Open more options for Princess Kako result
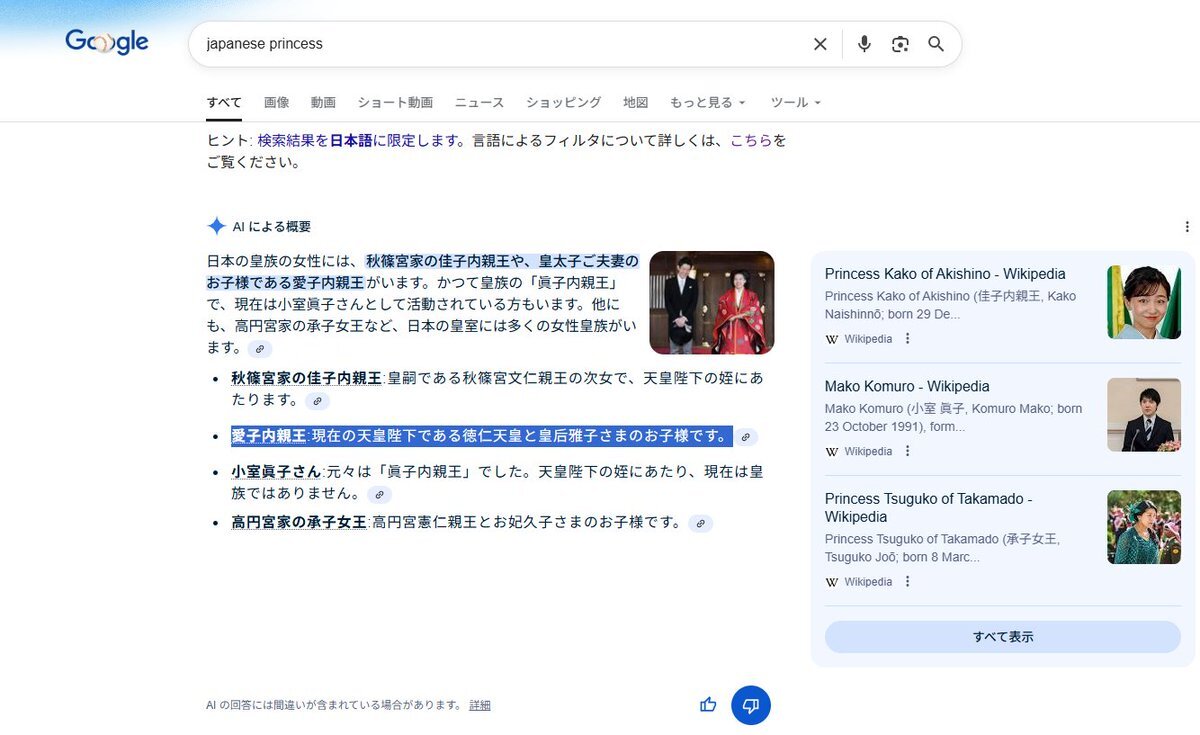 click(x=908, y=339)
